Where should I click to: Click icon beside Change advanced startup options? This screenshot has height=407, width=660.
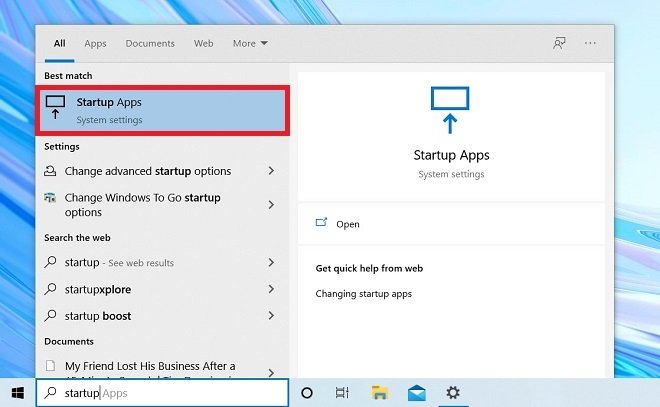point(50,170)
